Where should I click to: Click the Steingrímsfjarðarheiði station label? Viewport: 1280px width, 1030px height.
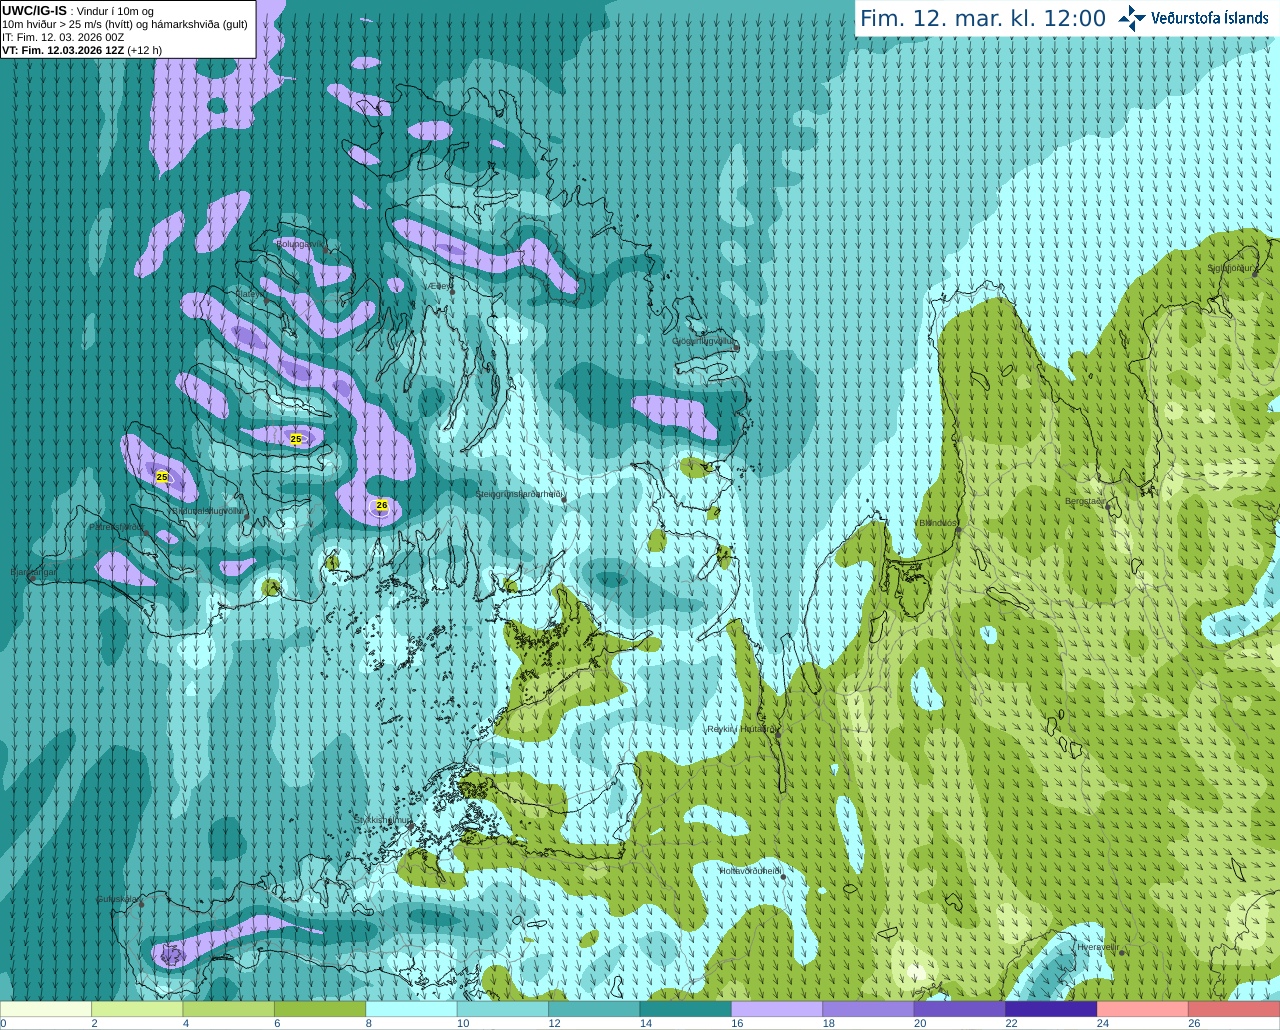click(x=519, y=494)
